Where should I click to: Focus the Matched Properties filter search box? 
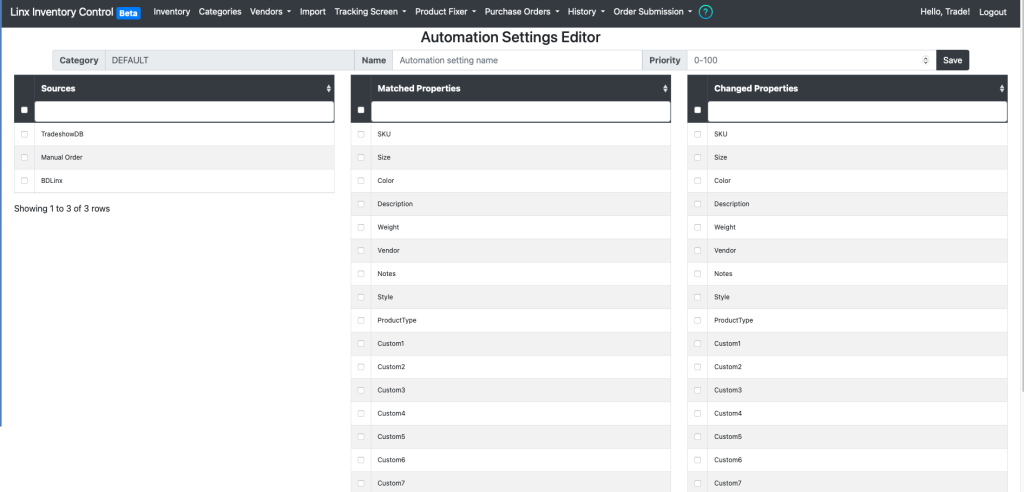520,112
